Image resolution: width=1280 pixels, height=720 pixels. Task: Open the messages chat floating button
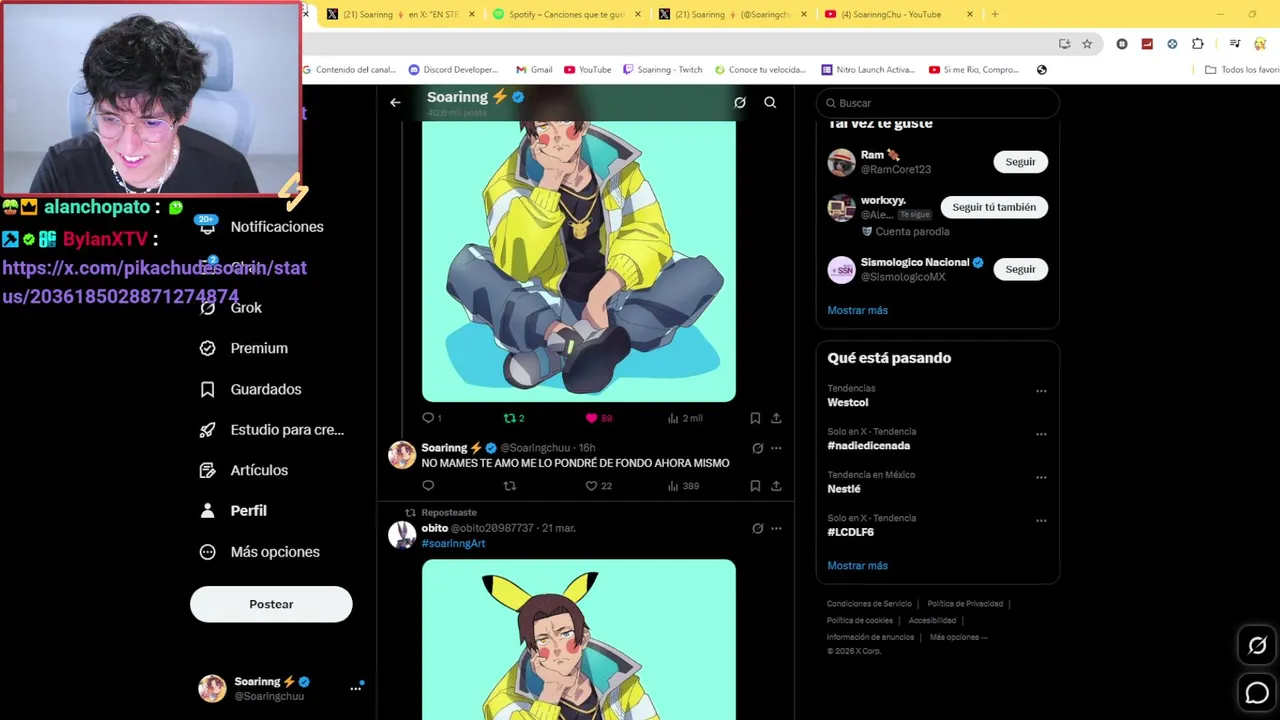tap(1257, 692)
